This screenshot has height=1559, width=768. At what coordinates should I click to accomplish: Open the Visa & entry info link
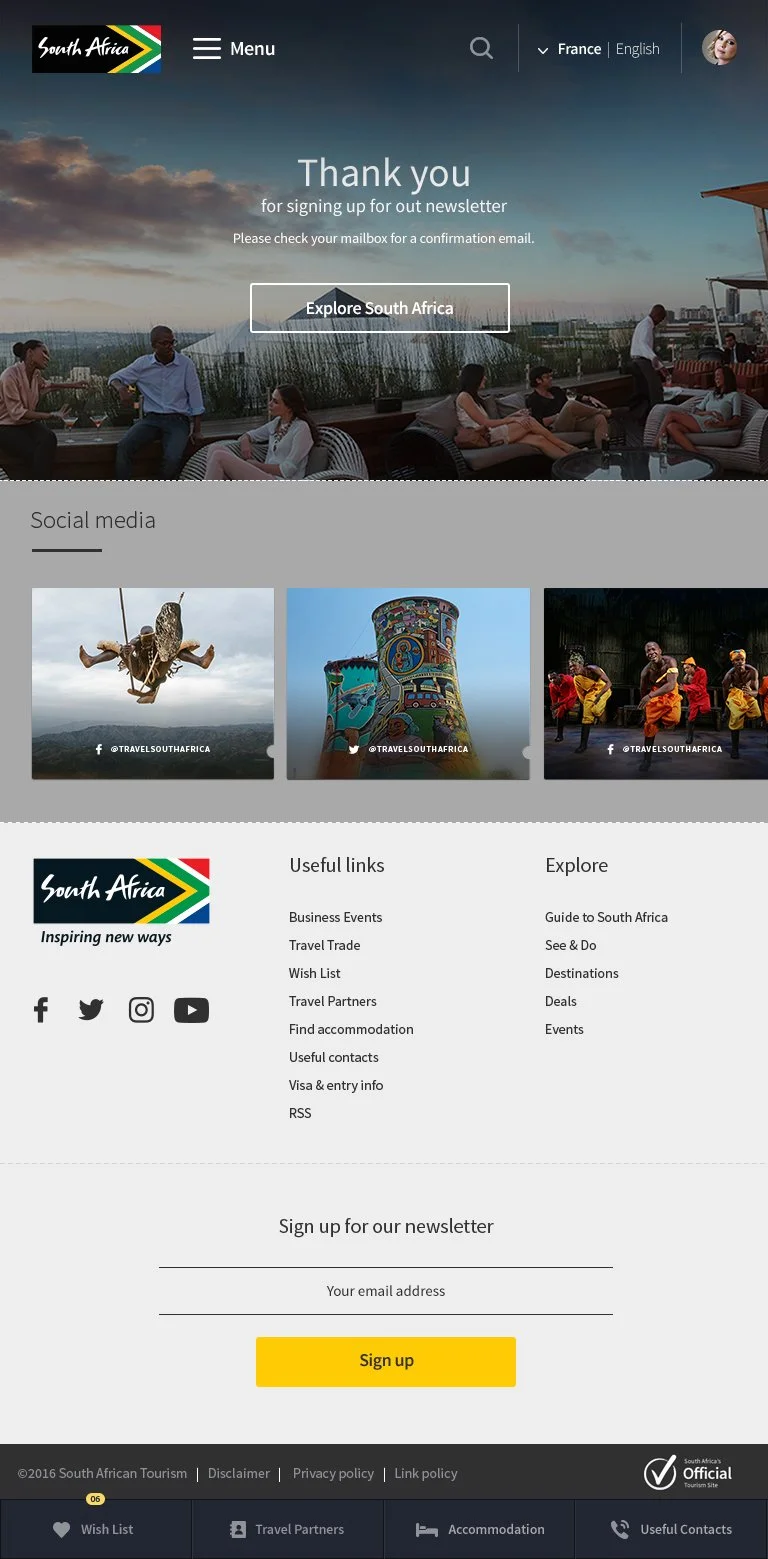tap(336, 1085)
